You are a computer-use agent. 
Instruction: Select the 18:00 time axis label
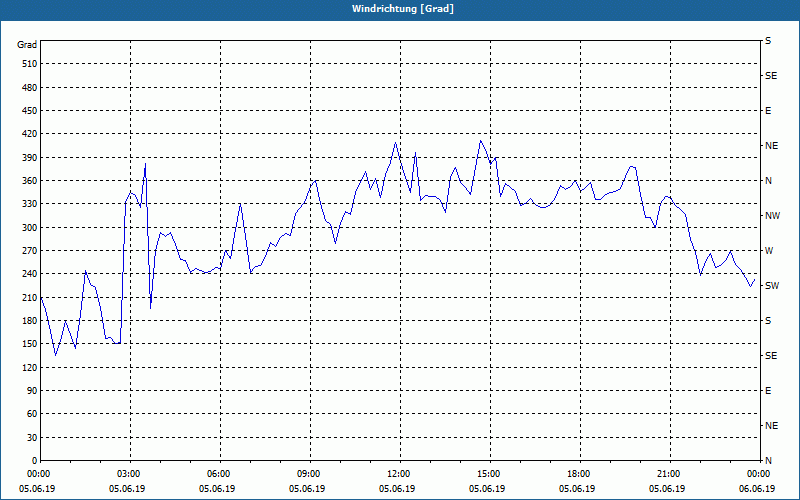tap(580, 474)
